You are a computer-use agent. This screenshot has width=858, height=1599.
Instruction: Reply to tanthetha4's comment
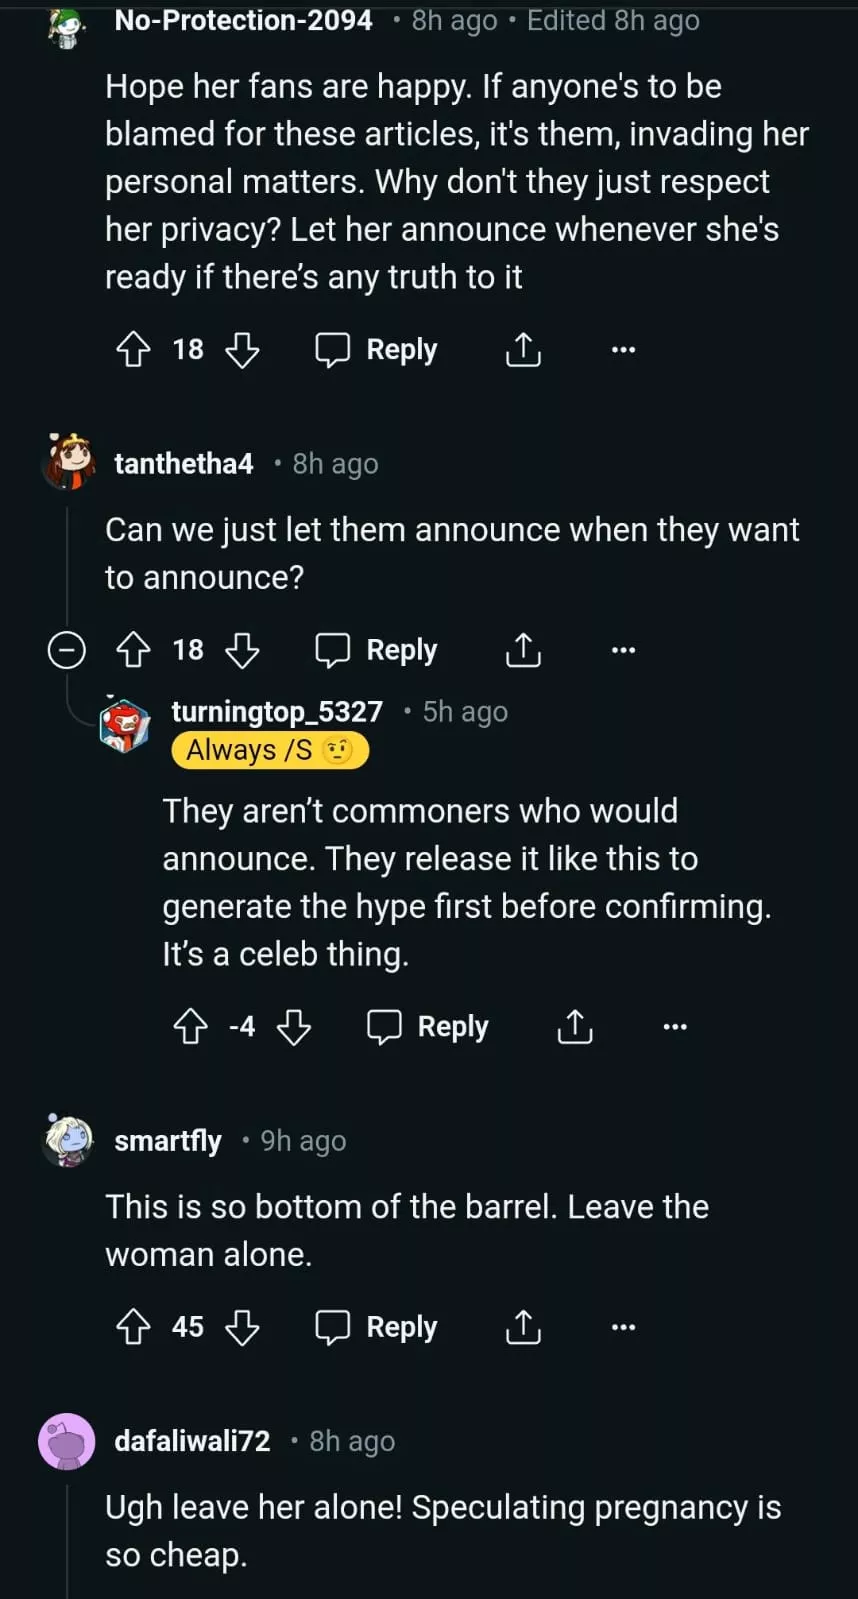377,651
